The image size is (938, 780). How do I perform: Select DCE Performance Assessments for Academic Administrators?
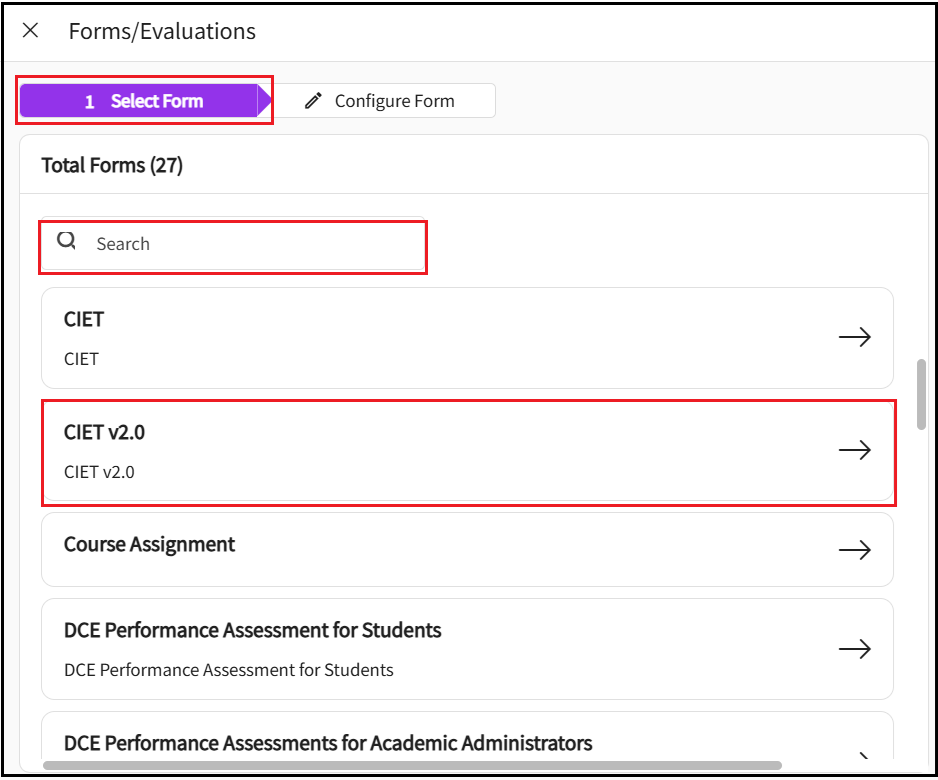tap(328, 743)
